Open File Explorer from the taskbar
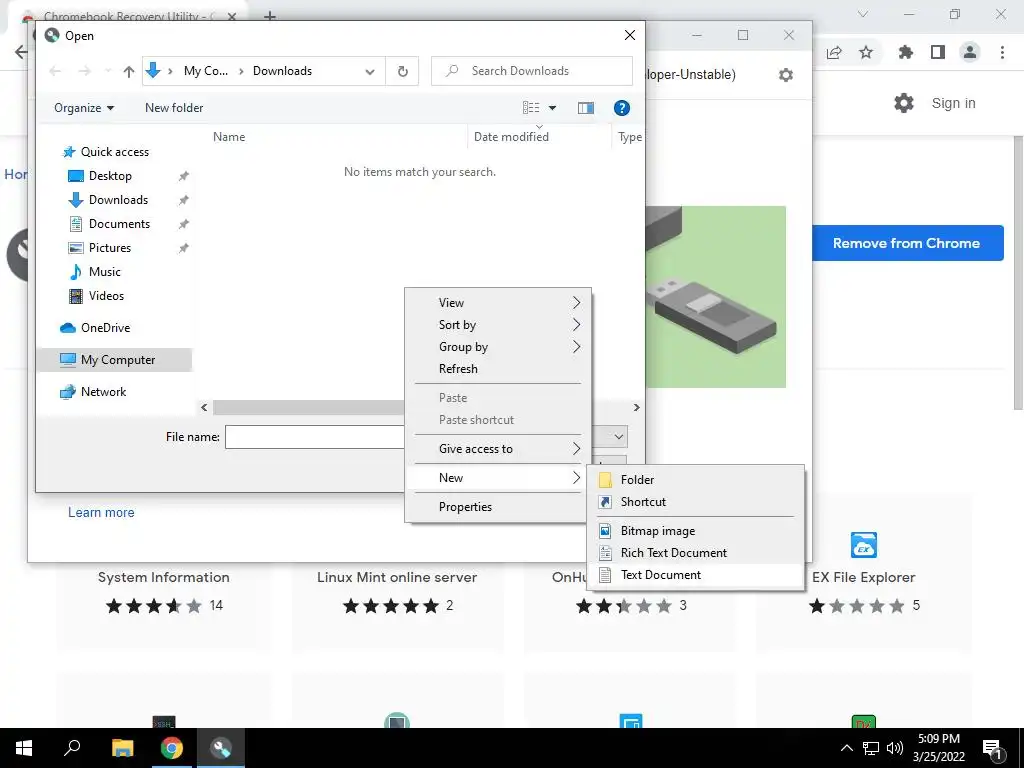The width and height of the screenshot is (1024, 768). (x=122, y=748)
